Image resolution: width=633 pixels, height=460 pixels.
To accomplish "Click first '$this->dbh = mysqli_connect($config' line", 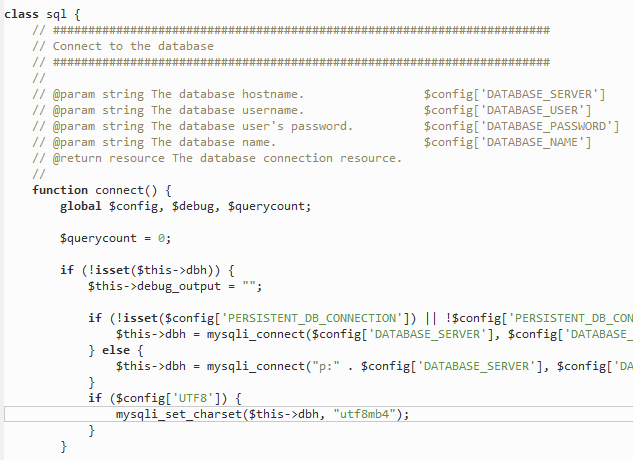I will (x=374, y=335).
